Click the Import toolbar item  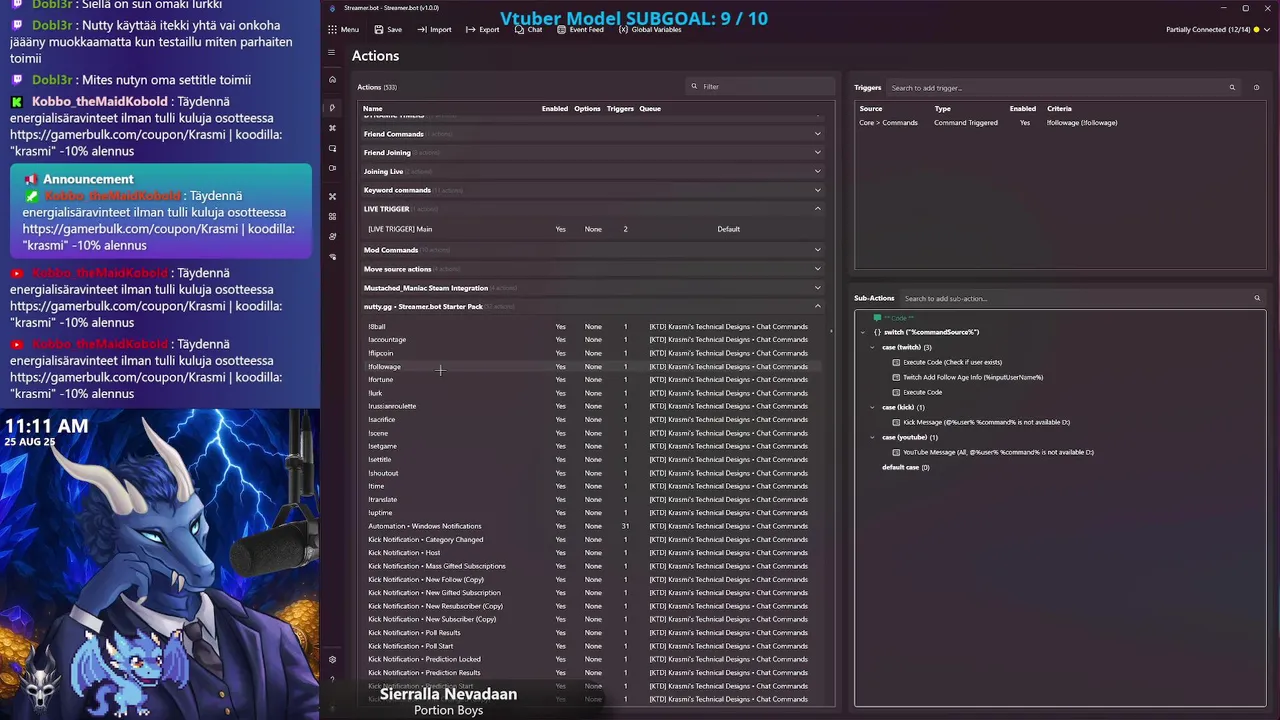pyautogui.click(x=434, y=29)
